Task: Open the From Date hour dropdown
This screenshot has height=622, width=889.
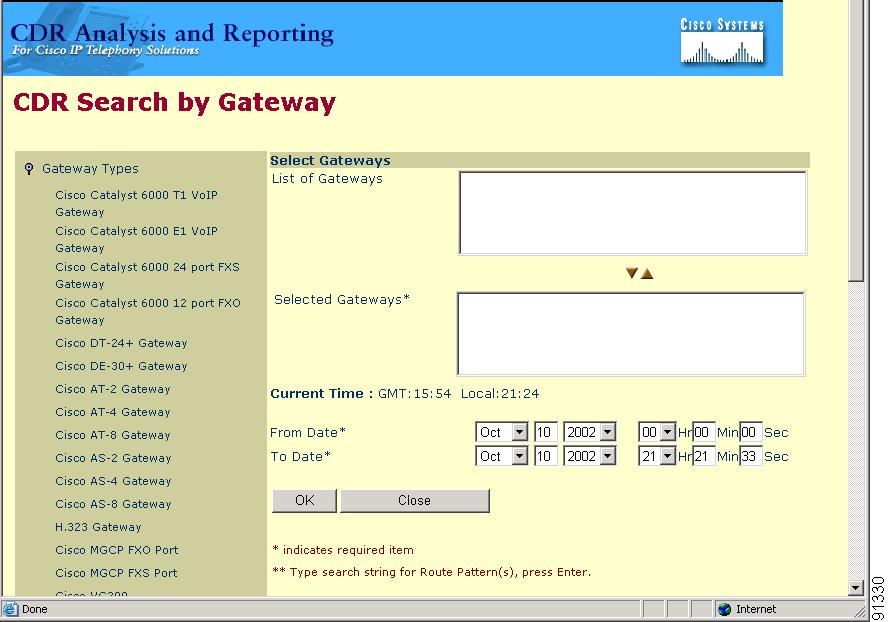Action: click(667, 432)
